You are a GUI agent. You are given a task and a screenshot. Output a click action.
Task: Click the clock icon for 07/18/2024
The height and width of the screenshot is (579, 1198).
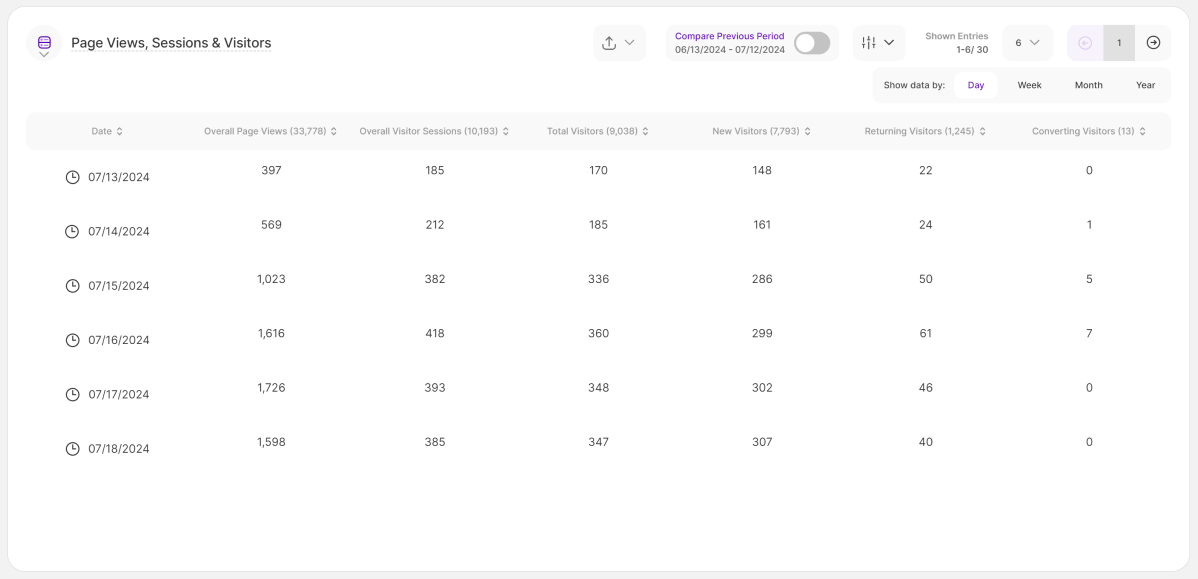[x=72, y=449]
